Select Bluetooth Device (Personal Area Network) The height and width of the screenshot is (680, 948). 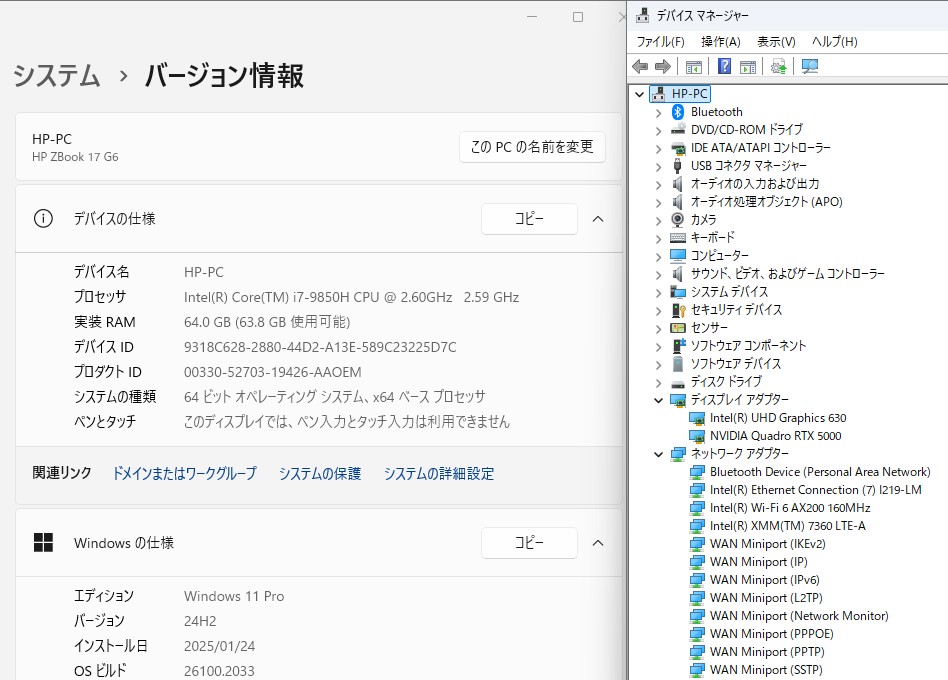point(820,471)
